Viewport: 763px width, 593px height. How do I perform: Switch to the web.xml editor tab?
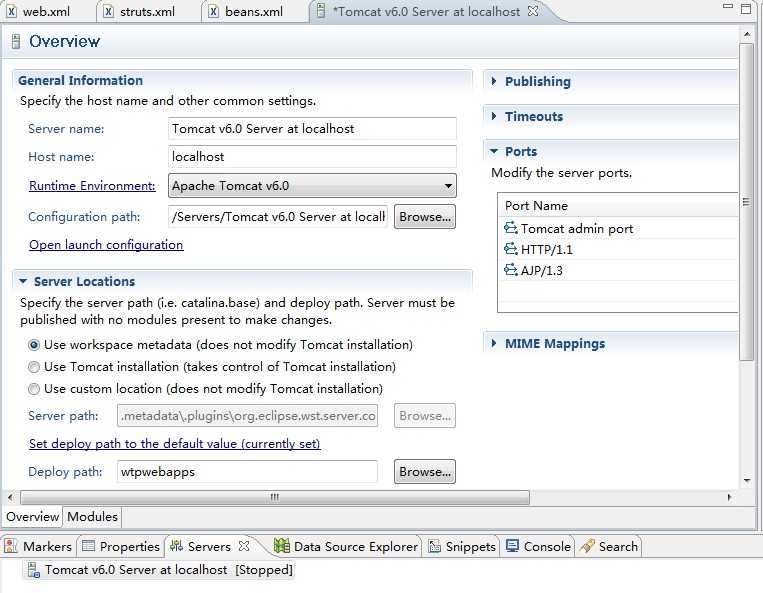(47, 11)
